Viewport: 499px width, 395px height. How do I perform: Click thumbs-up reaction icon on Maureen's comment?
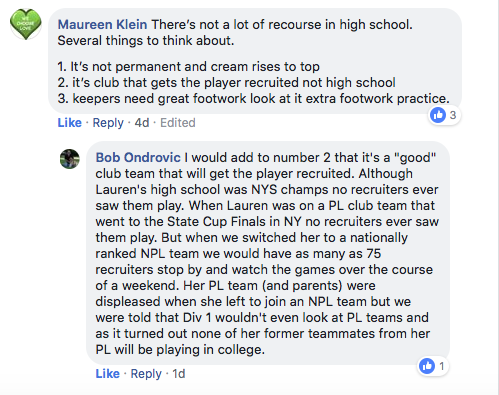438,115
